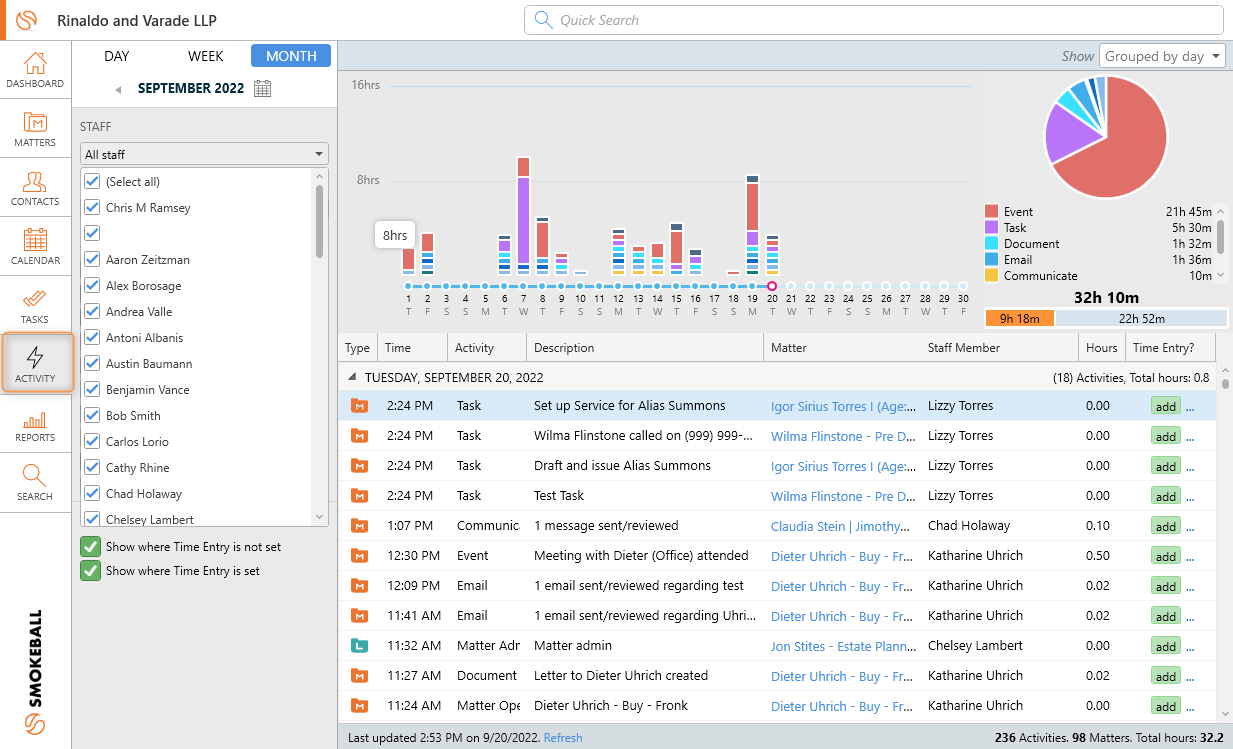Viewport: 1233px width, 749px height.
Task: Open more options on the Matter admin row
Action: pyautogui.click(x=1190, y=647)
